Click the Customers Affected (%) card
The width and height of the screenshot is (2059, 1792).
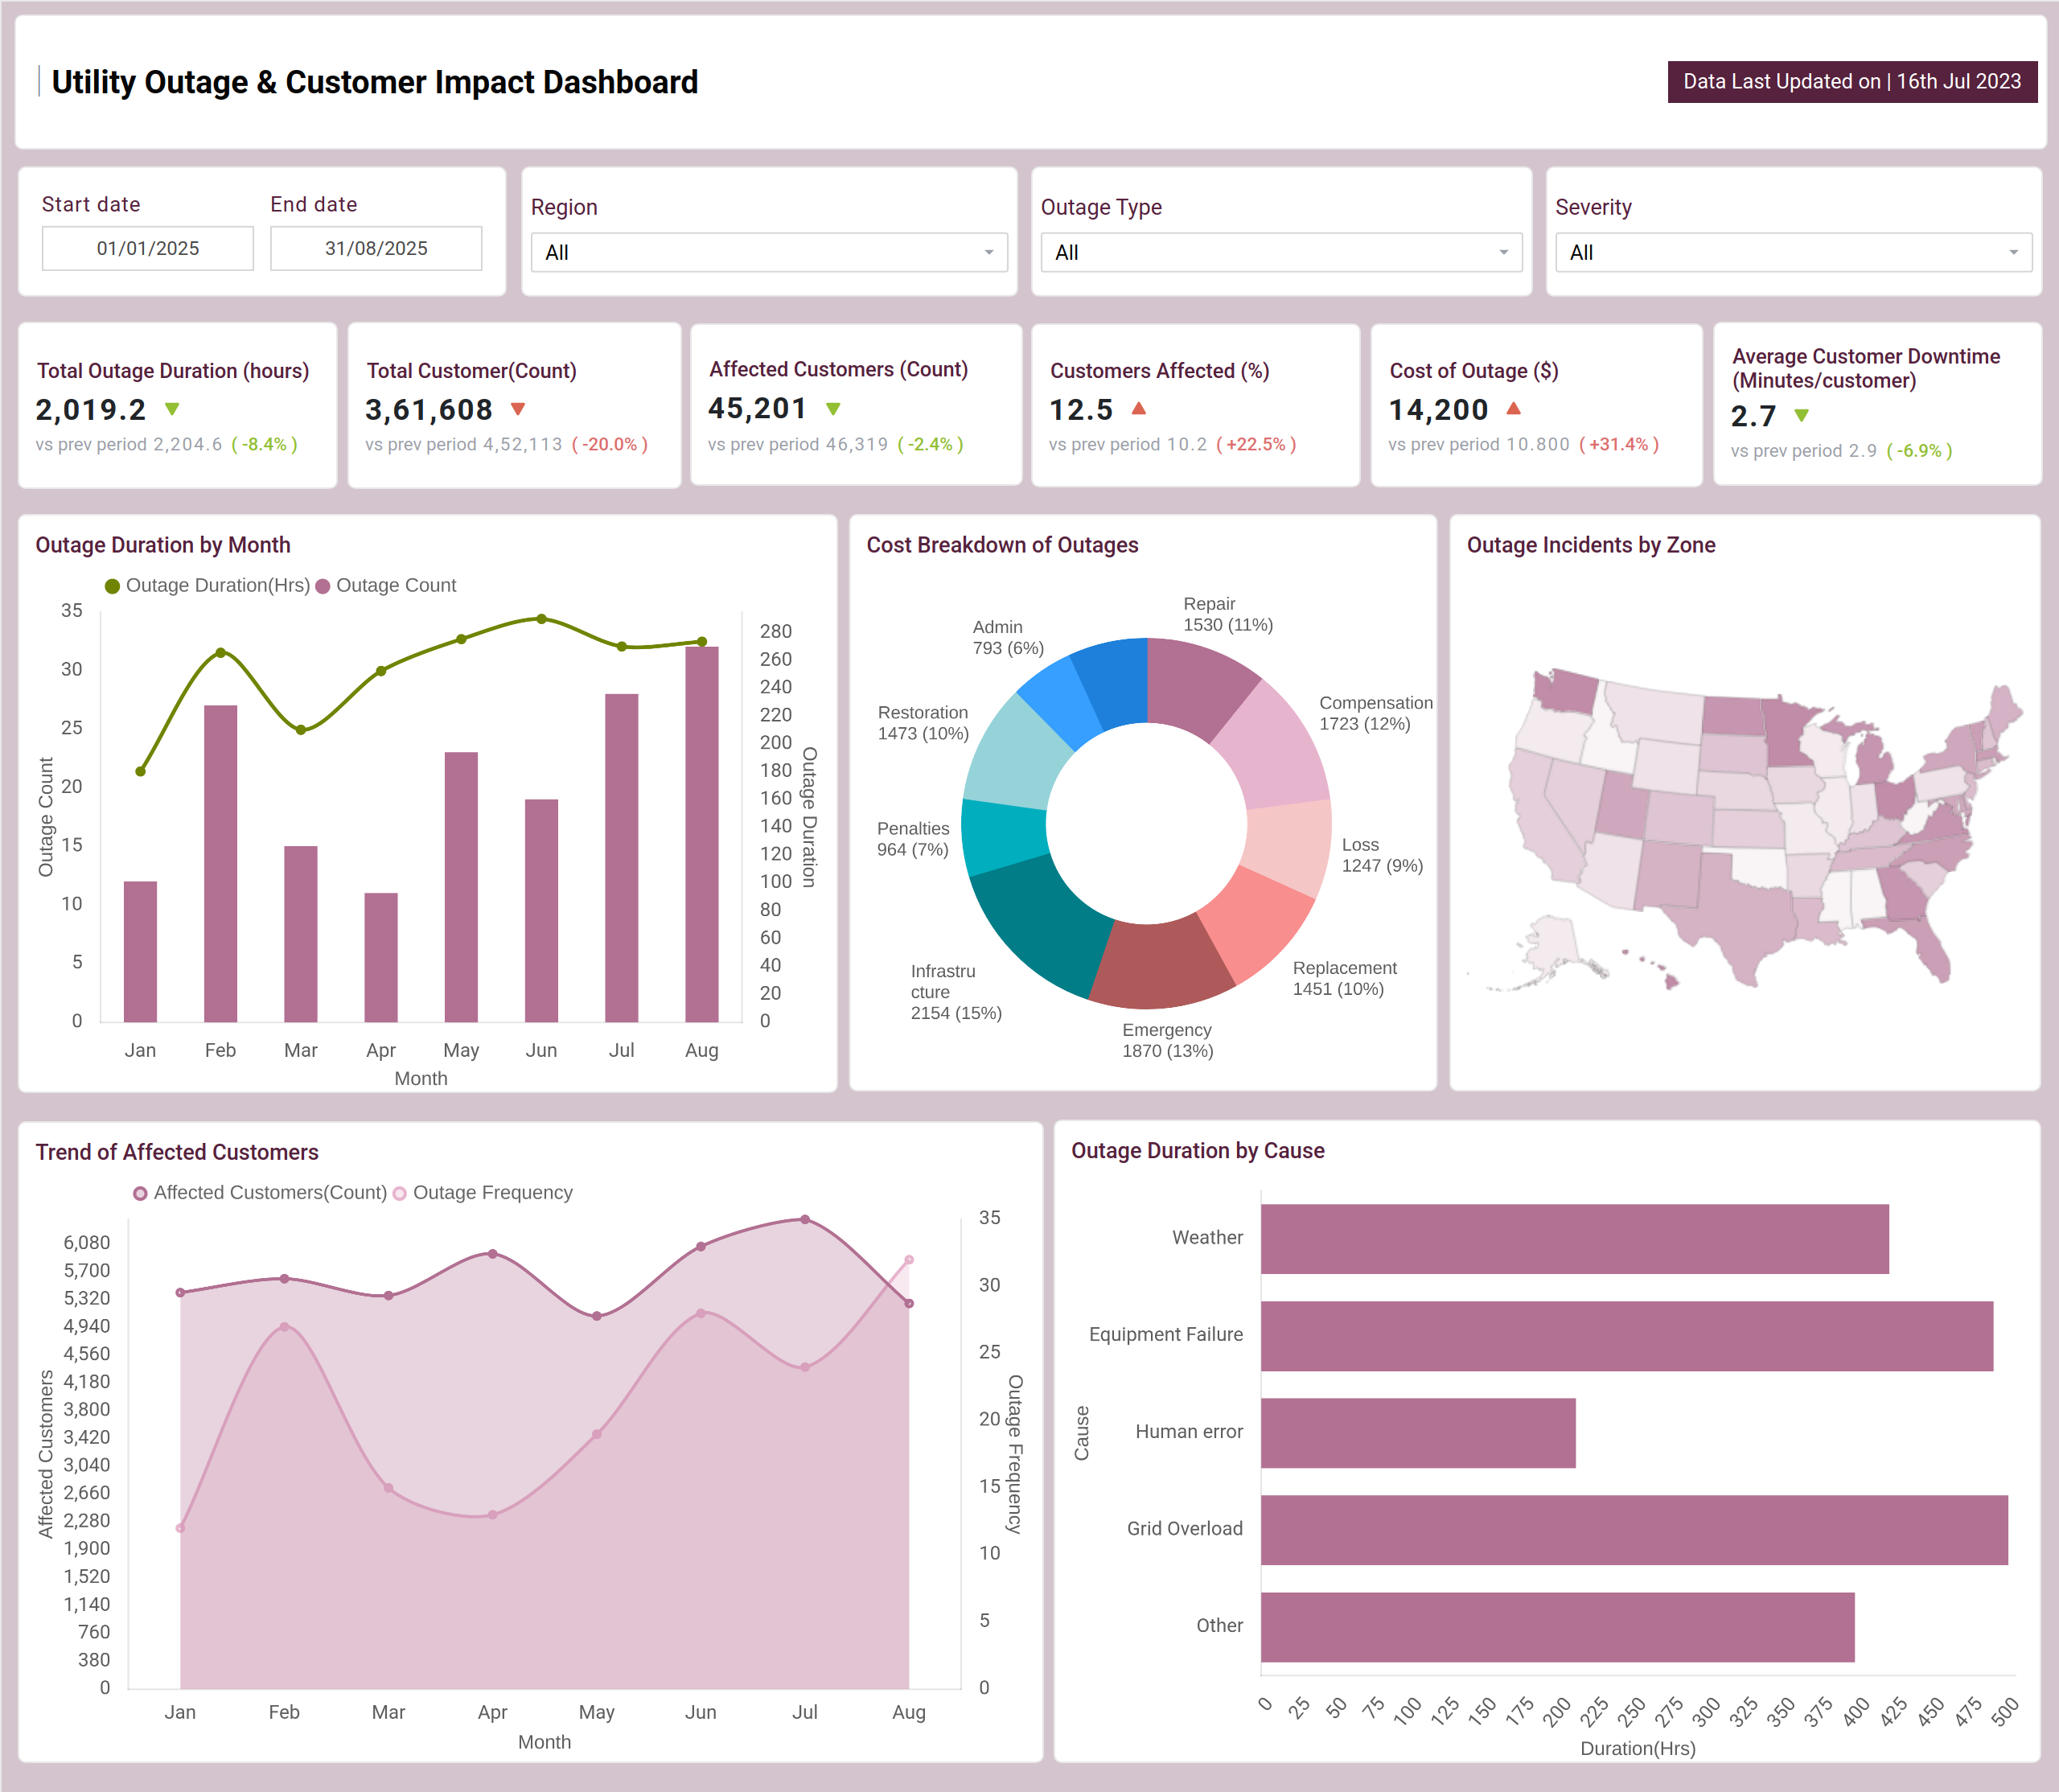coord(1195,405)
